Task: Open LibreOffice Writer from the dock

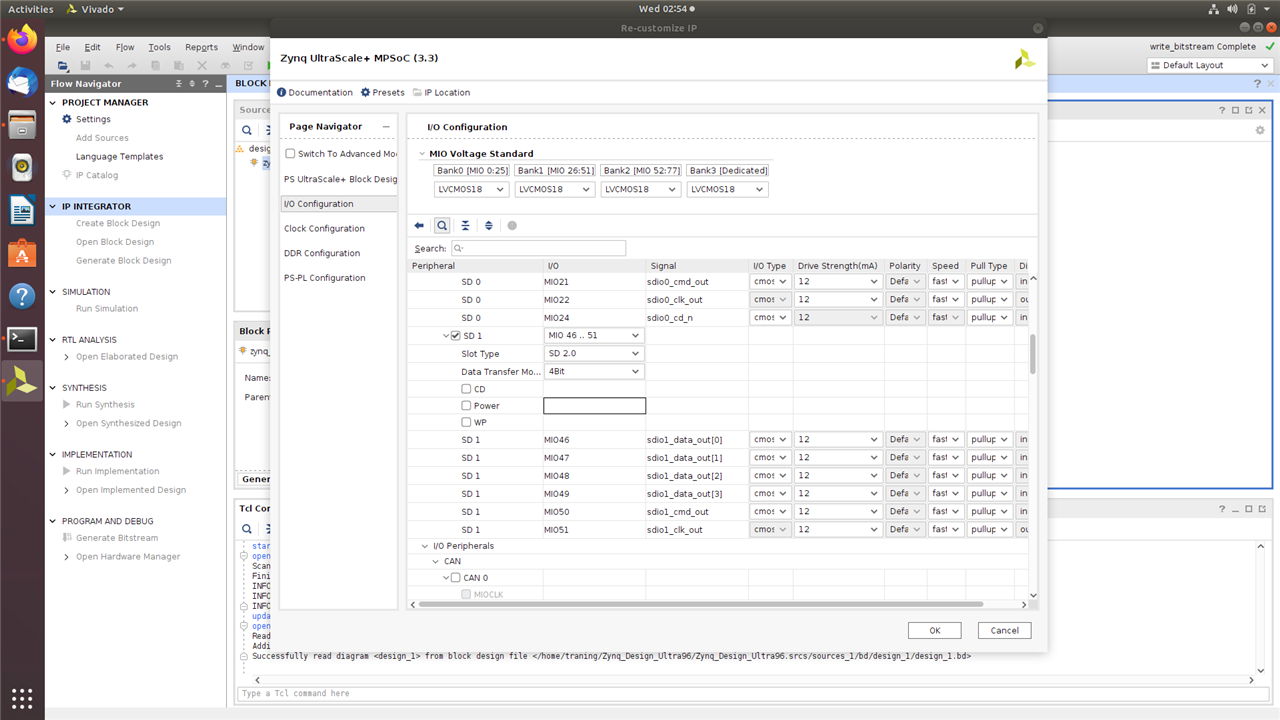Action: pos(22,210)
